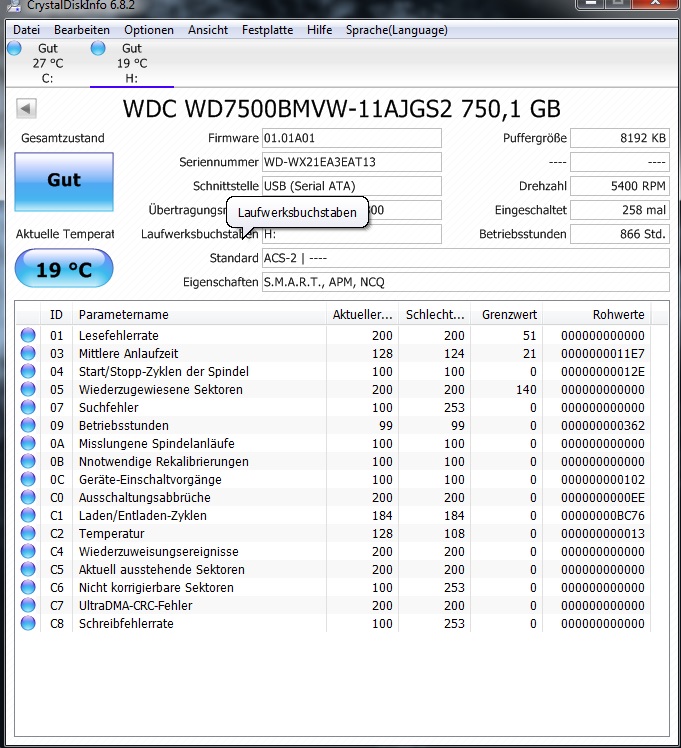The height and width of the screenshot is (748, 681).
Task: Click the Parametername column header
Action: tap(199, 314)
